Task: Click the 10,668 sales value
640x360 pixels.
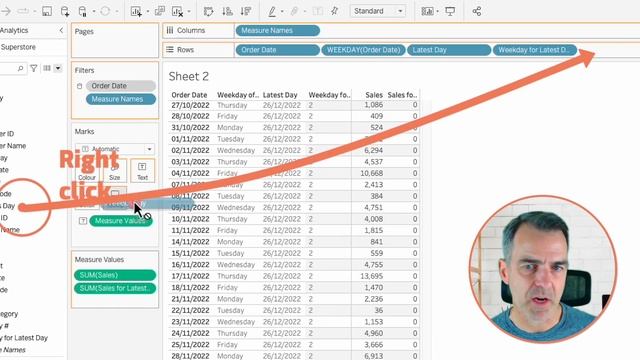Action: pyautogui.click(x=371, y=173)
